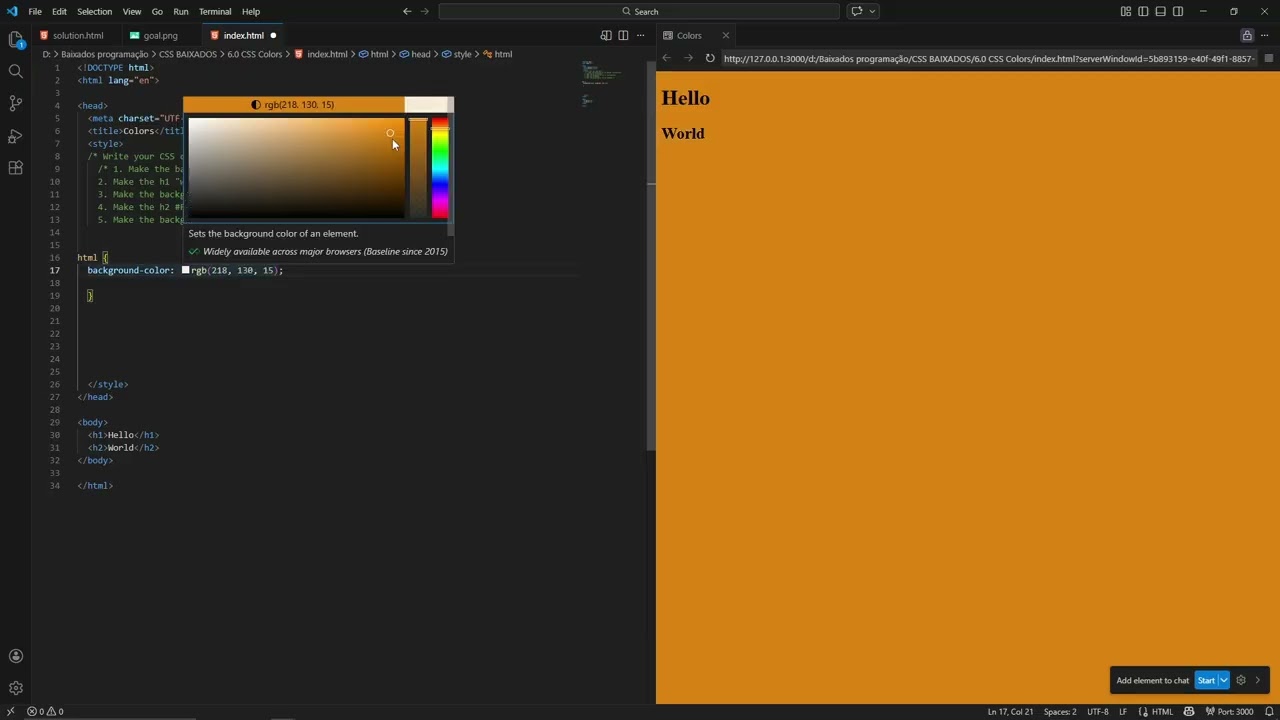Open the Spaces: 2 indentation selector

tap(1060, 712)
